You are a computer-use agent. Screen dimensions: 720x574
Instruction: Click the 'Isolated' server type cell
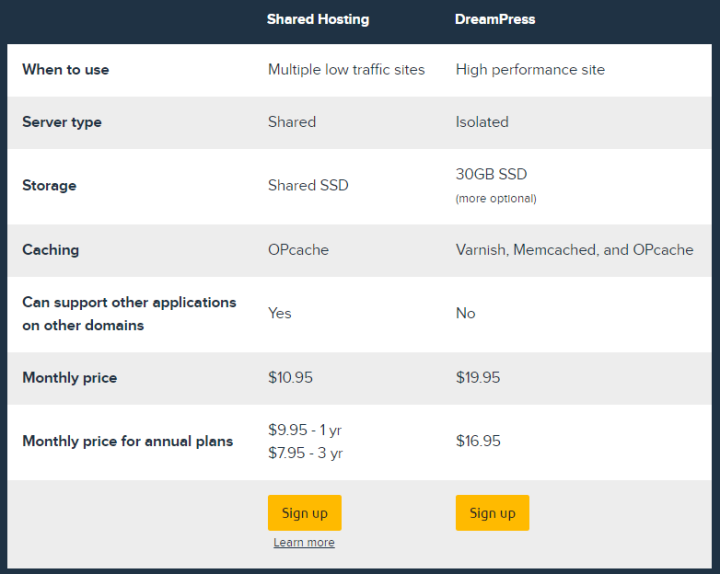click(x=482, y=122)
